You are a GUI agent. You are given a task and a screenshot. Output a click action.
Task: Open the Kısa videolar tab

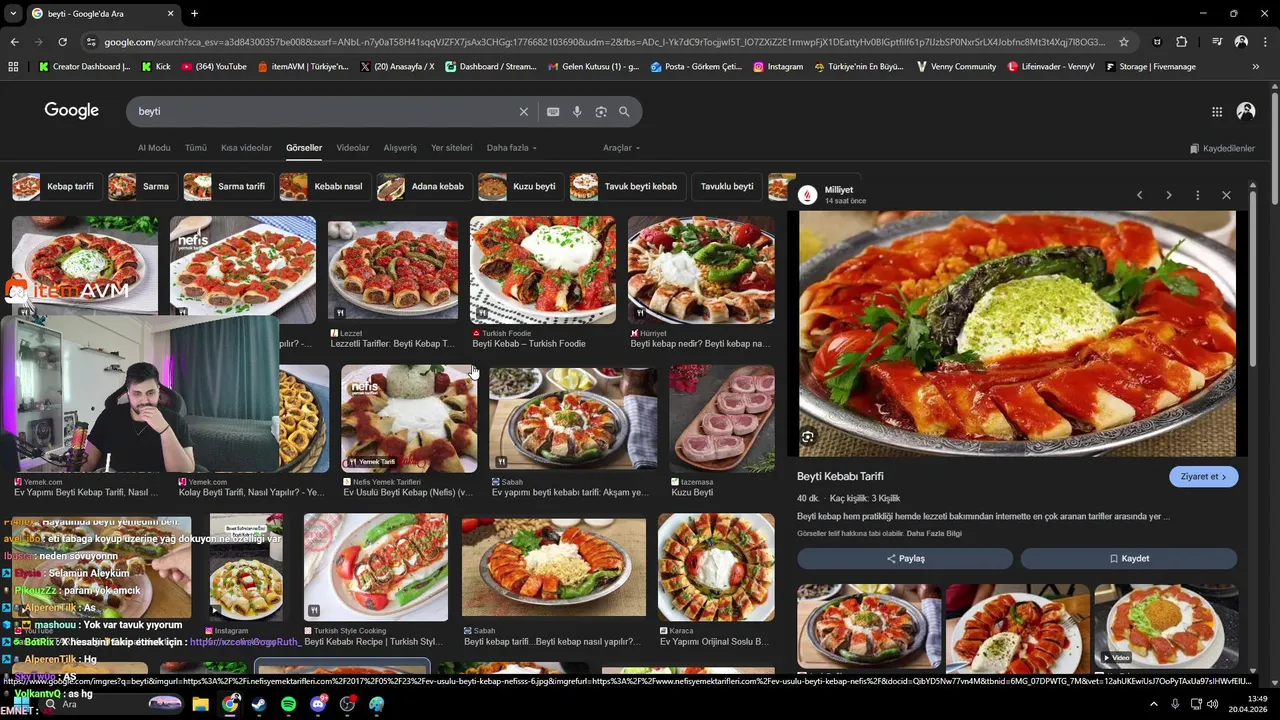tap(246, 148)
